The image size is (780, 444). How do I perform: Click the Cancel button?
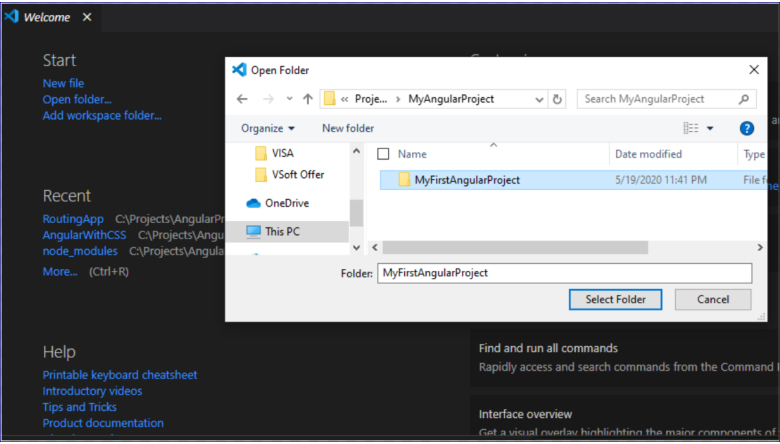point(712,299)
